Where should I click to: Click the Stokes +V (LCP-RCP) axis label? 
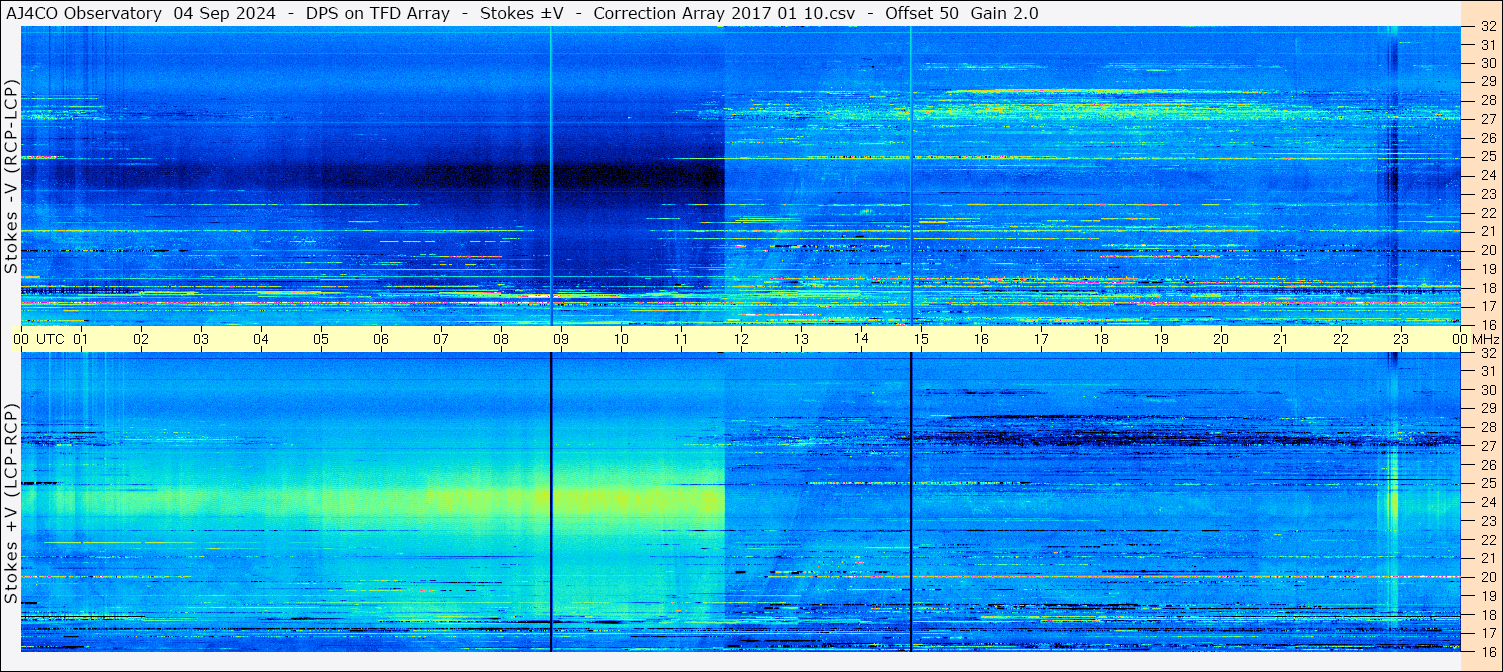click(x=11, y=504)
